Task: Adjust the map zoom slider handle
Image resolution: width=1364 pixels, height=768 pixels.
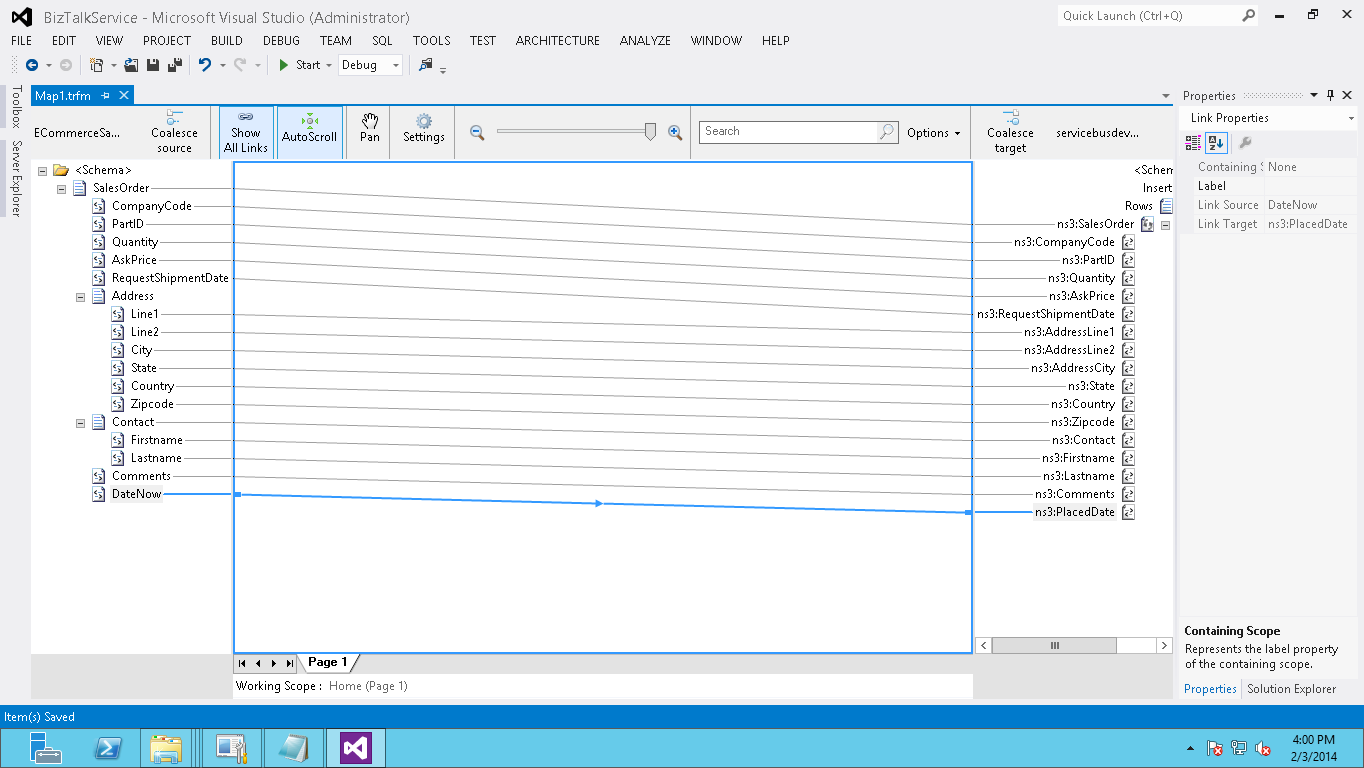Action: point(651,131)
